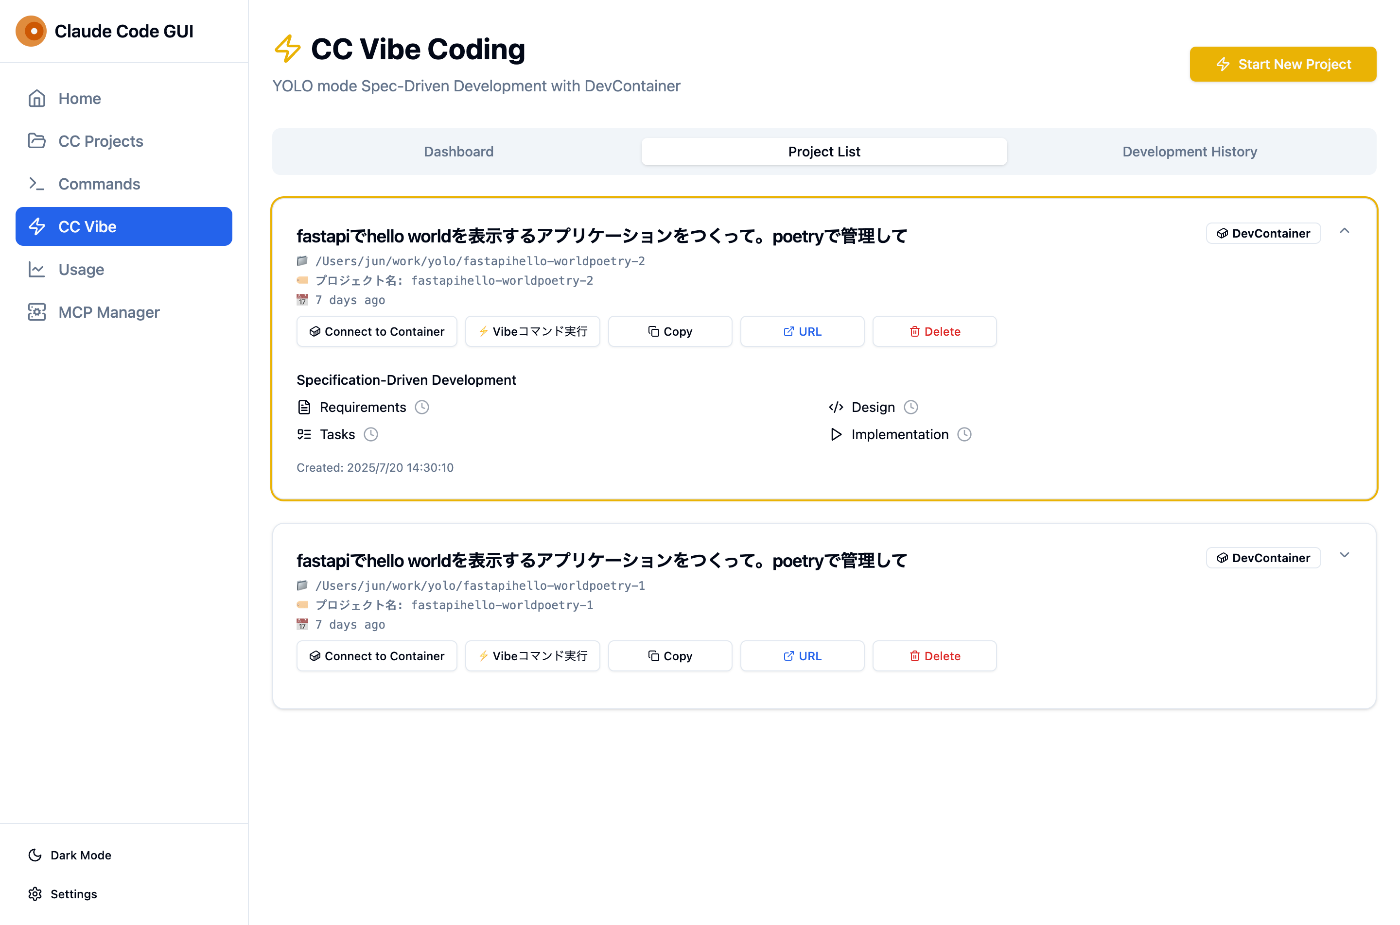Click DevContainer badge on worldpoetry-1 project

[1263, 558]
